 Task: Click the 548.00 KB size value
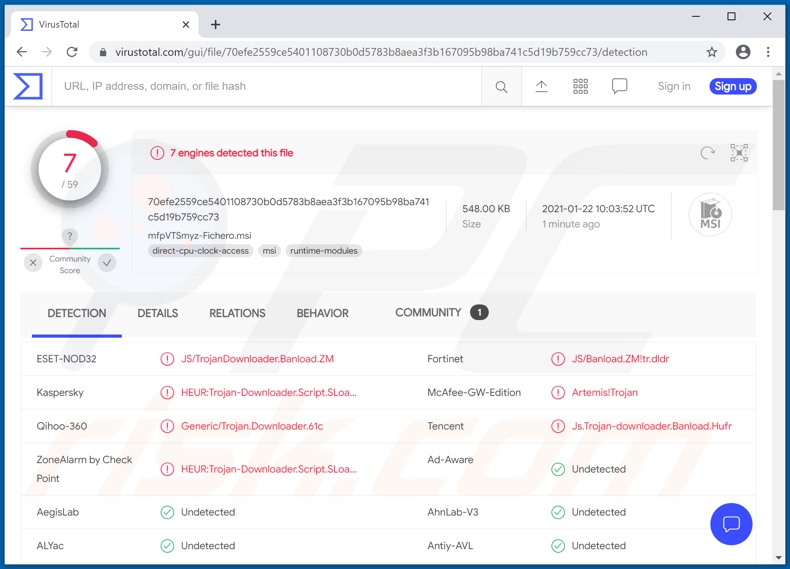click(x=486, y=209)
